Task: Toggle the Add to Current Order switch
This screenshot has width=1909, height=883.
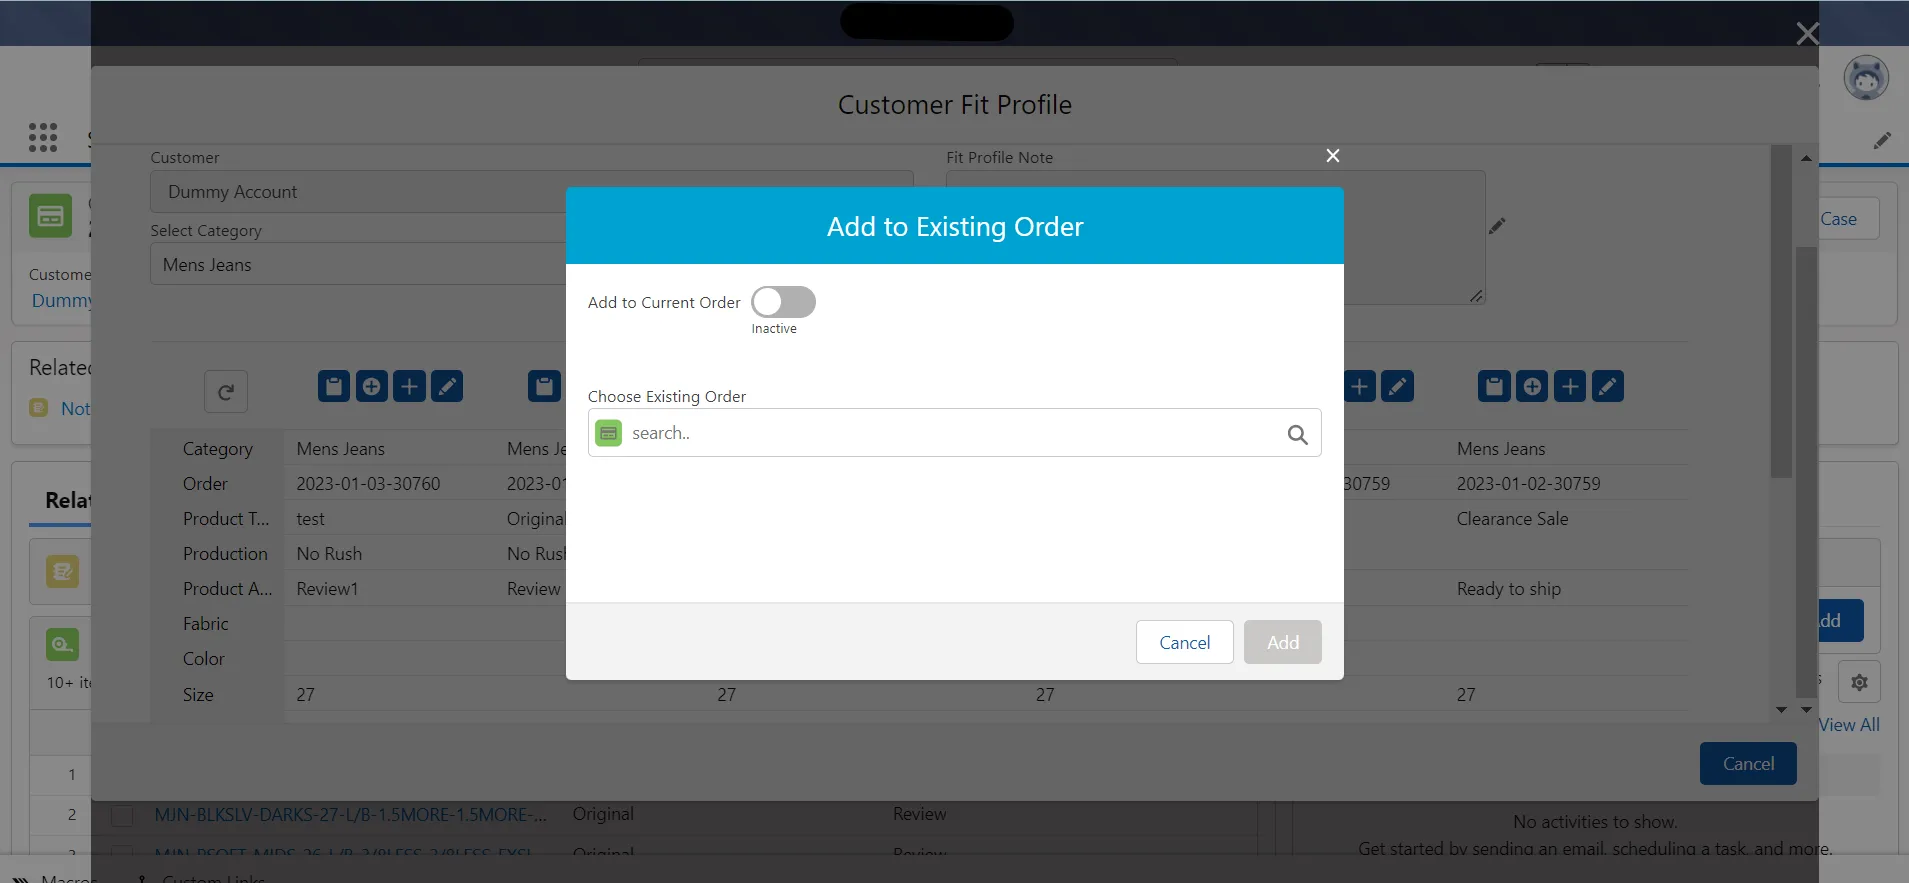Action: click(783, 302)
